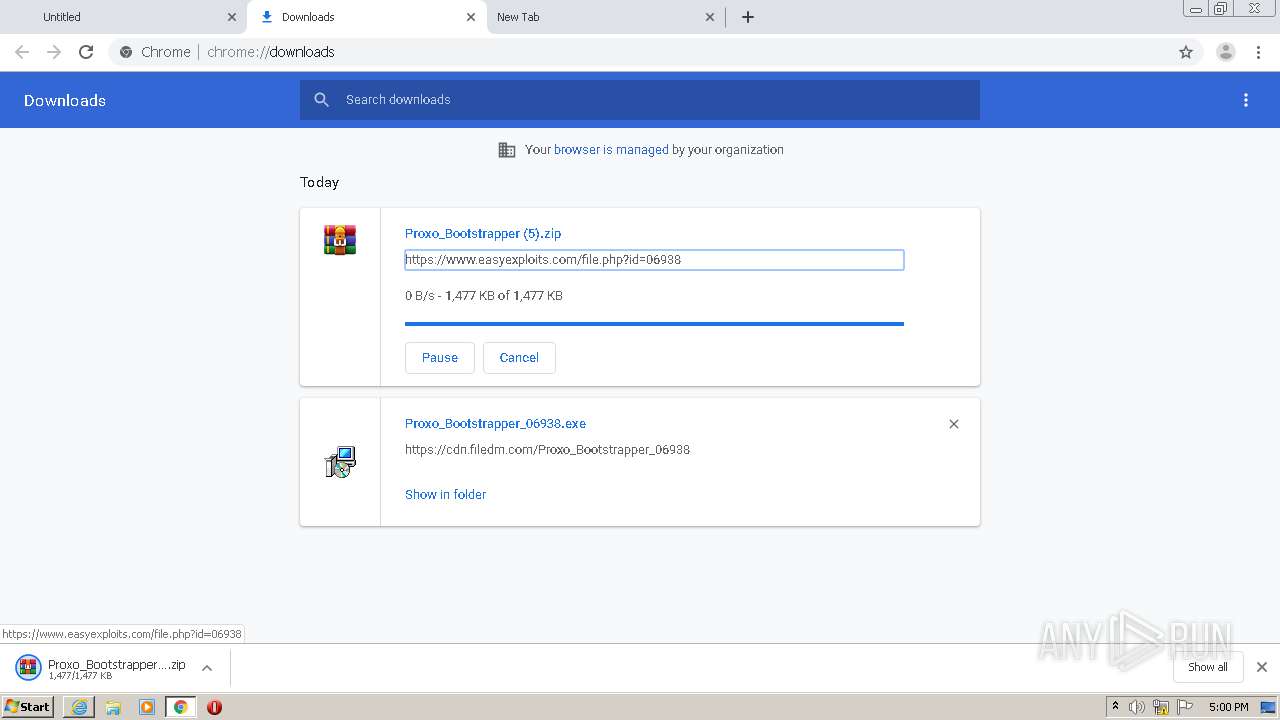Click the managed organization building icon

pyautogui.click(x=507, y=150)
